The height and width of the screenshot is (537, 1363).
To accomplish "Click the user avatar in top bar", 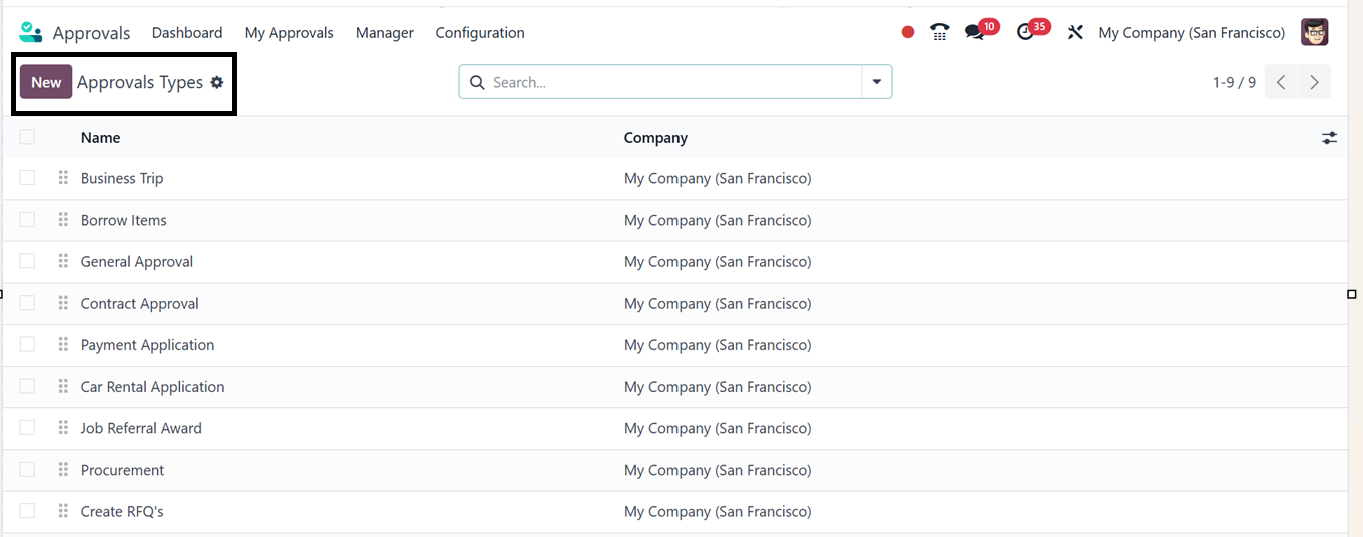I will coord(1314,32).
